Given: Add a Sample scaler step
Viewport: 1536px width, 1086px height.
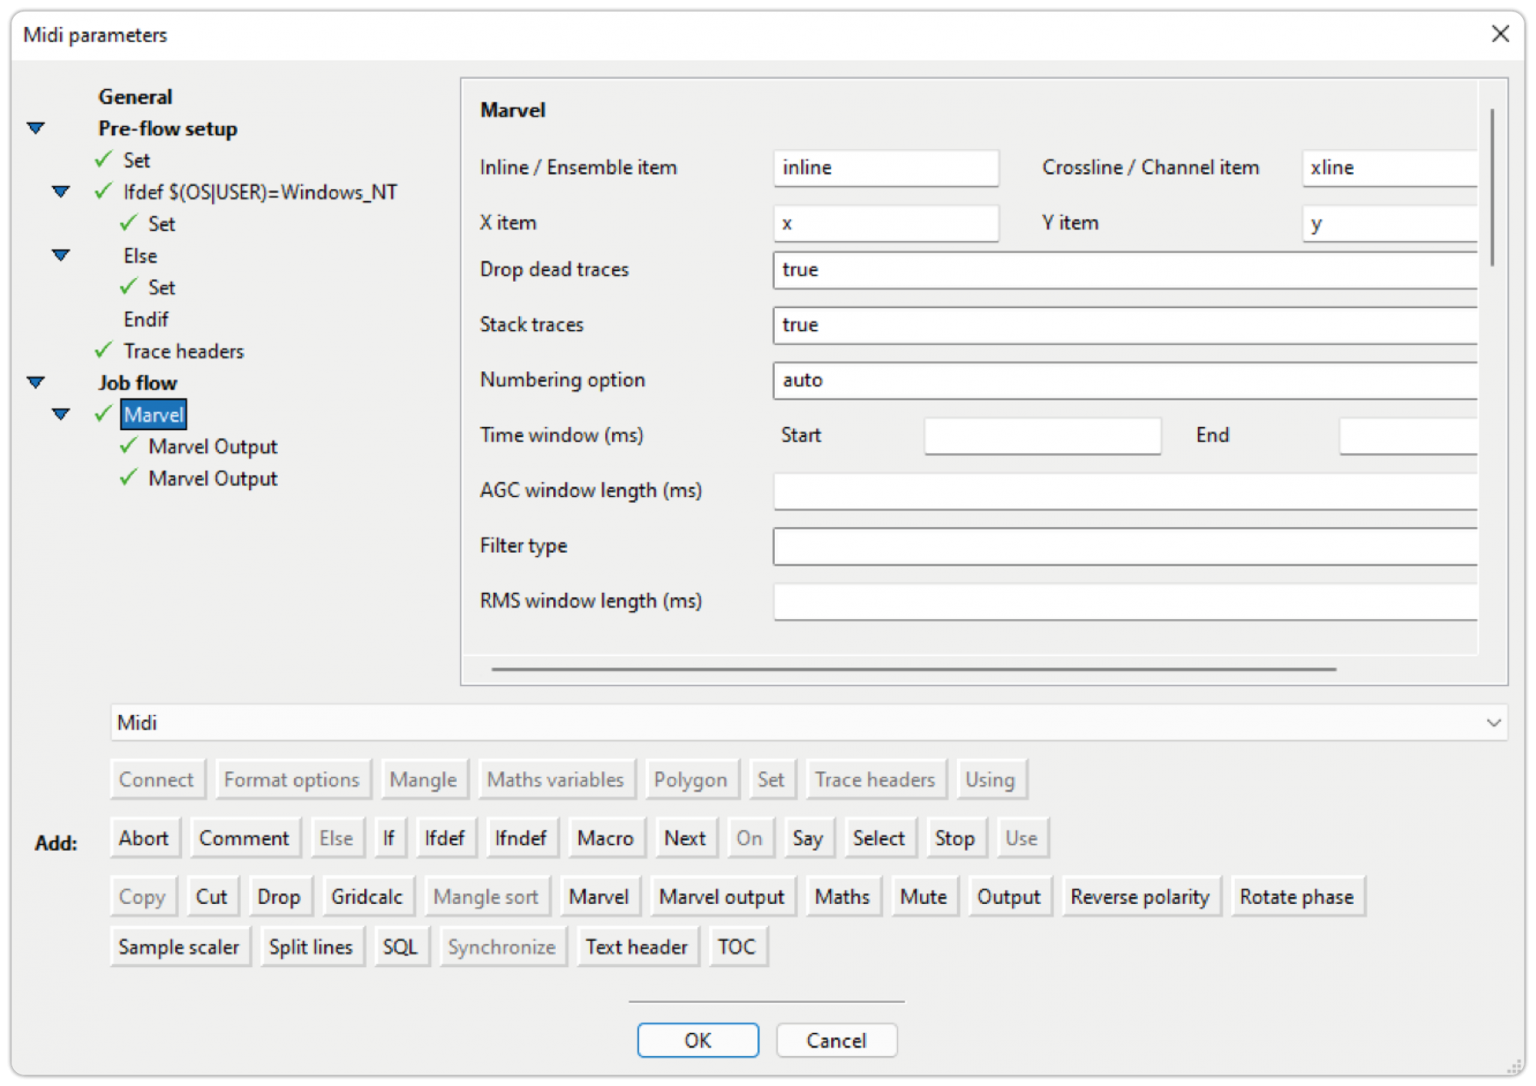Looking at the screenshot, I should pyautogui.click(x=179, y=946).
